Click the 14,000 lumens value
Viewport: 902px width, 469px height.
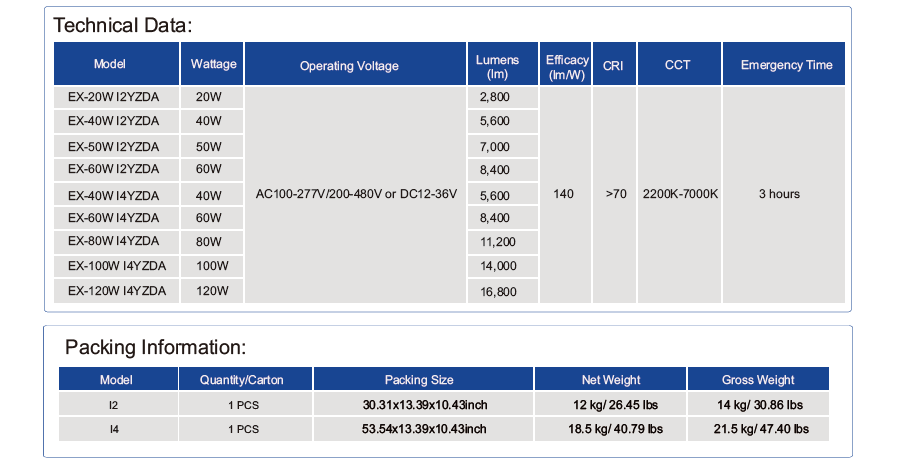pyautogui.click(x=498, y=266)
